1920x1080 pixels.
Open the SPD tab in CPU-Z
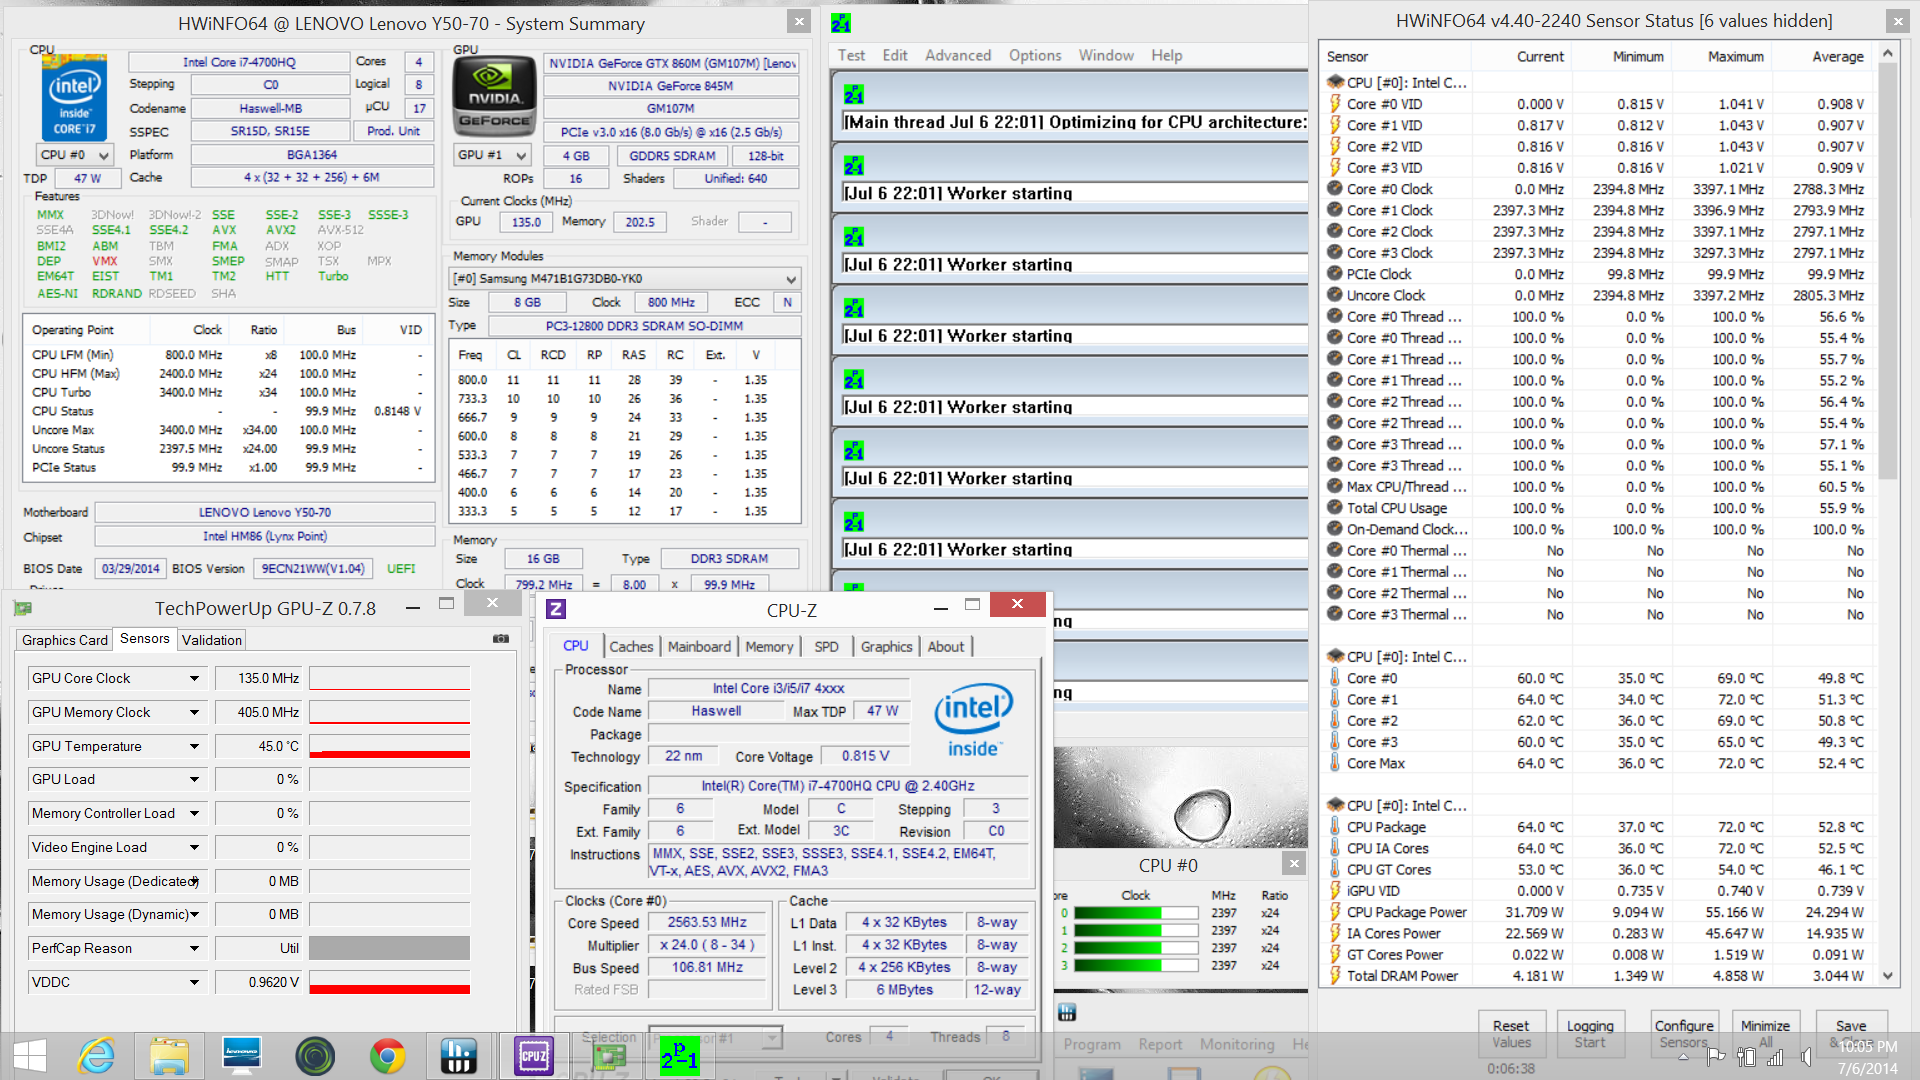pyautogui.click(x=826, y=647)
